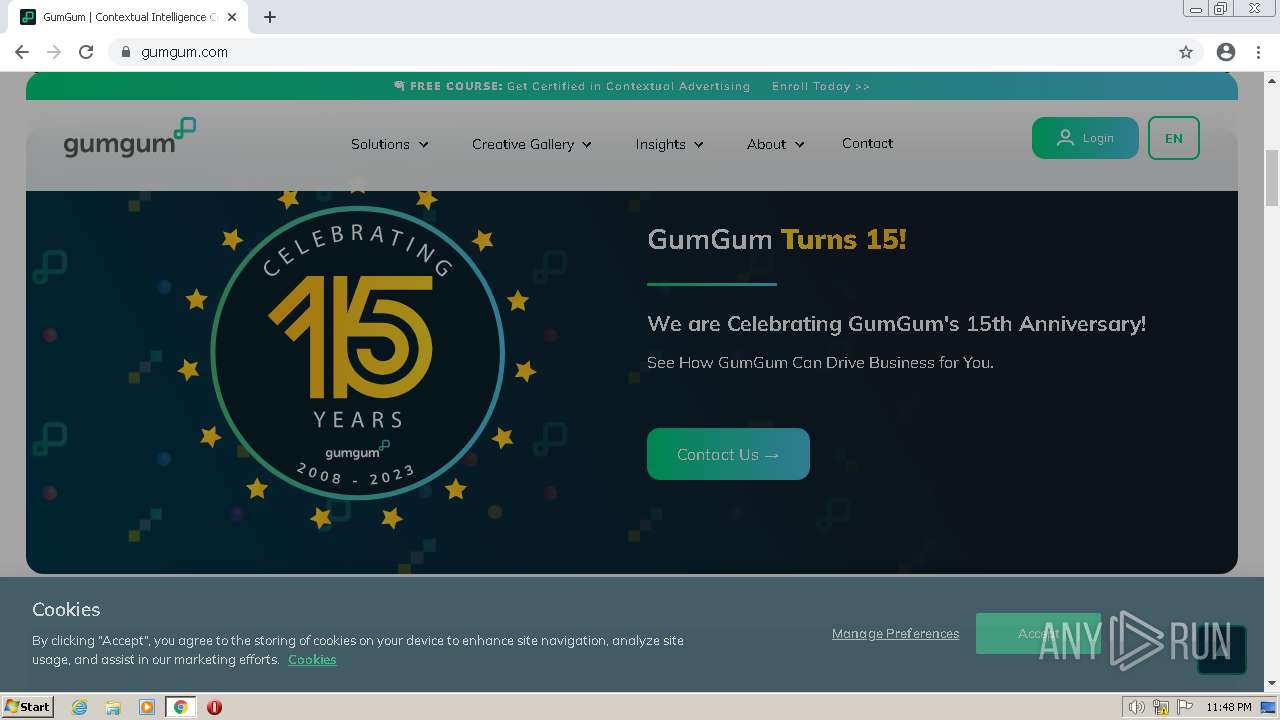Click the volume speaker tray icon
This screenshot has height=720, width=1280.
tap(1136, 707)
